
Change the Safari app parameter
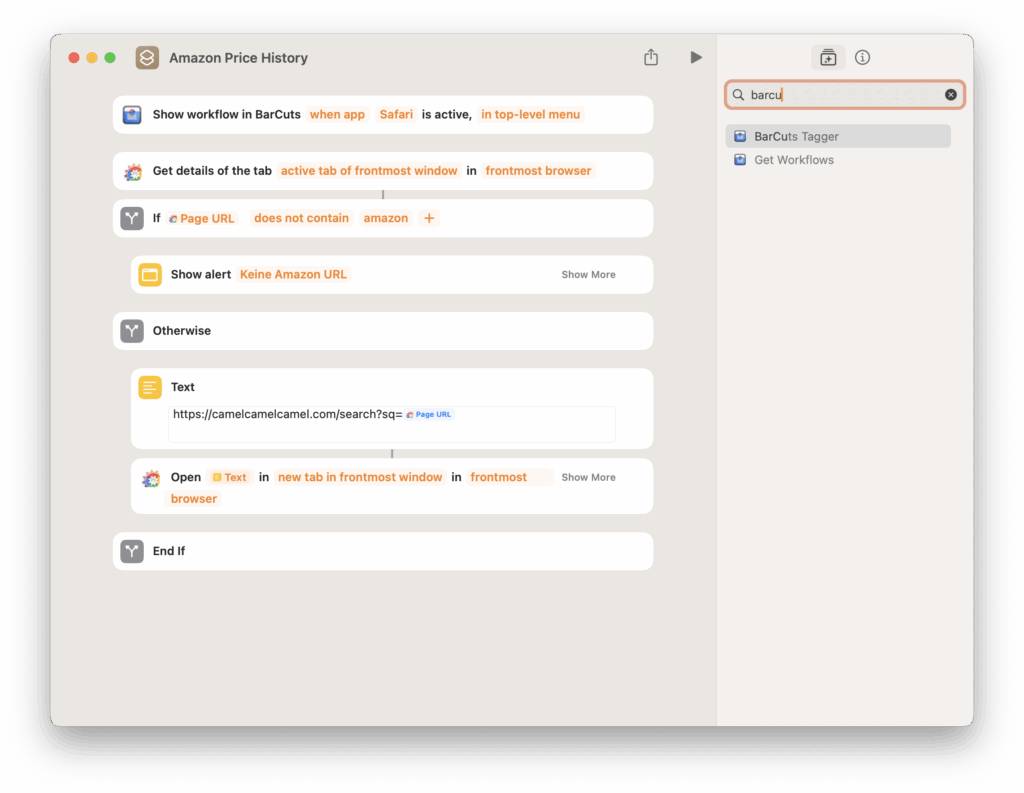click(x=396, y=114)
